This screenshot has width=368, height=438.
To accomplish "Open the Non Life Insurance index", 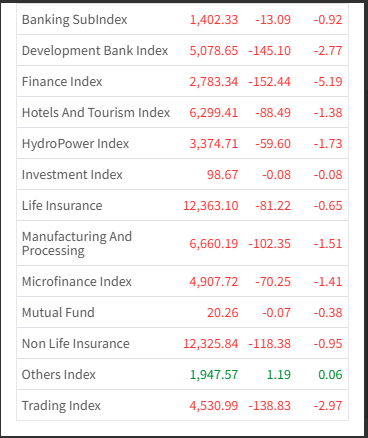I will pos(76,344).
